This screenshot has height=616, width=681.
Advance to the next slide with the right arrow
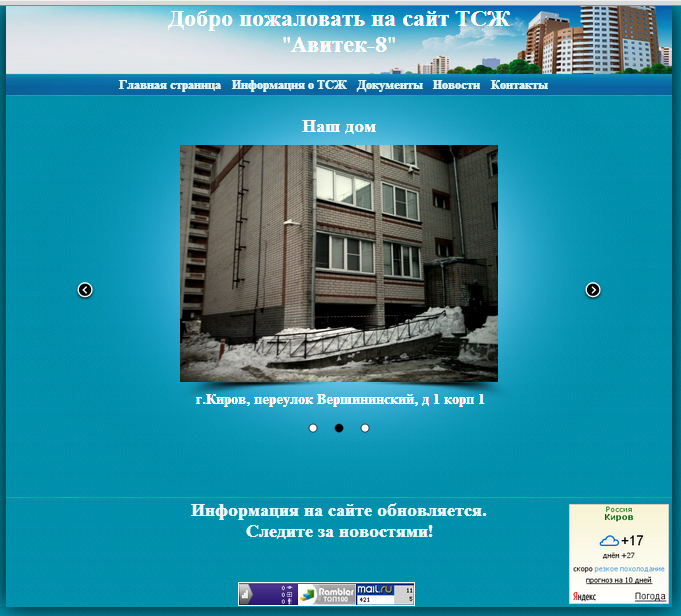click(593, 290)
